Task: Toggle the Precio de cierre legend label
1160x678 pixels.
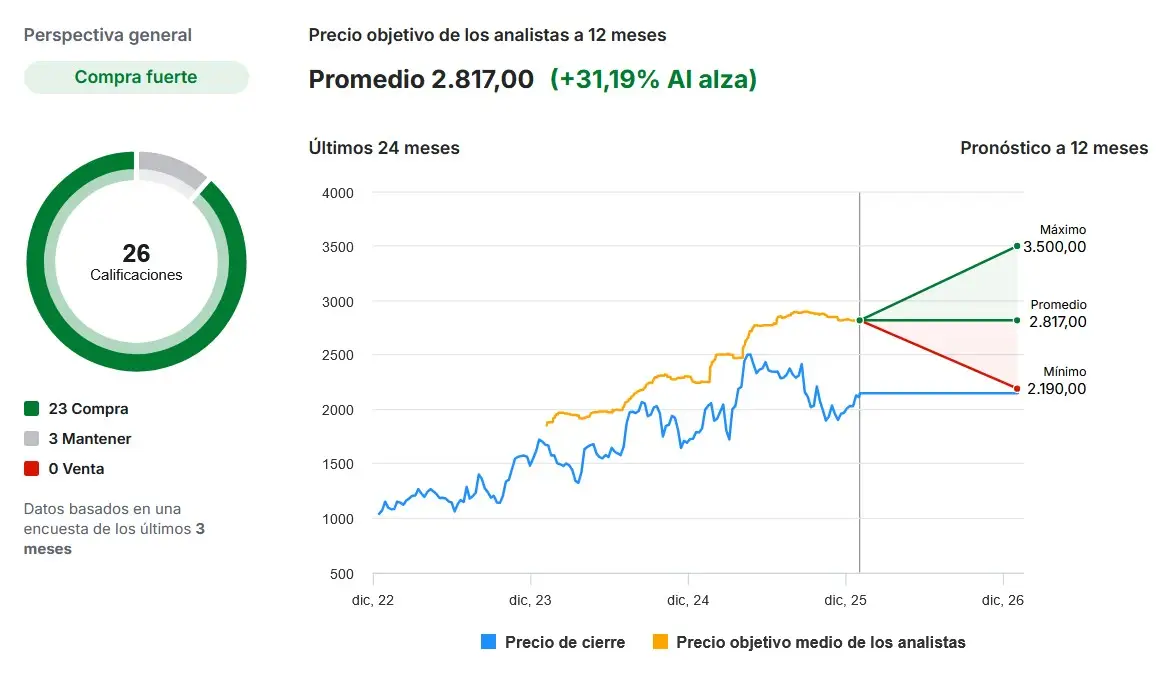Action: 565,642
